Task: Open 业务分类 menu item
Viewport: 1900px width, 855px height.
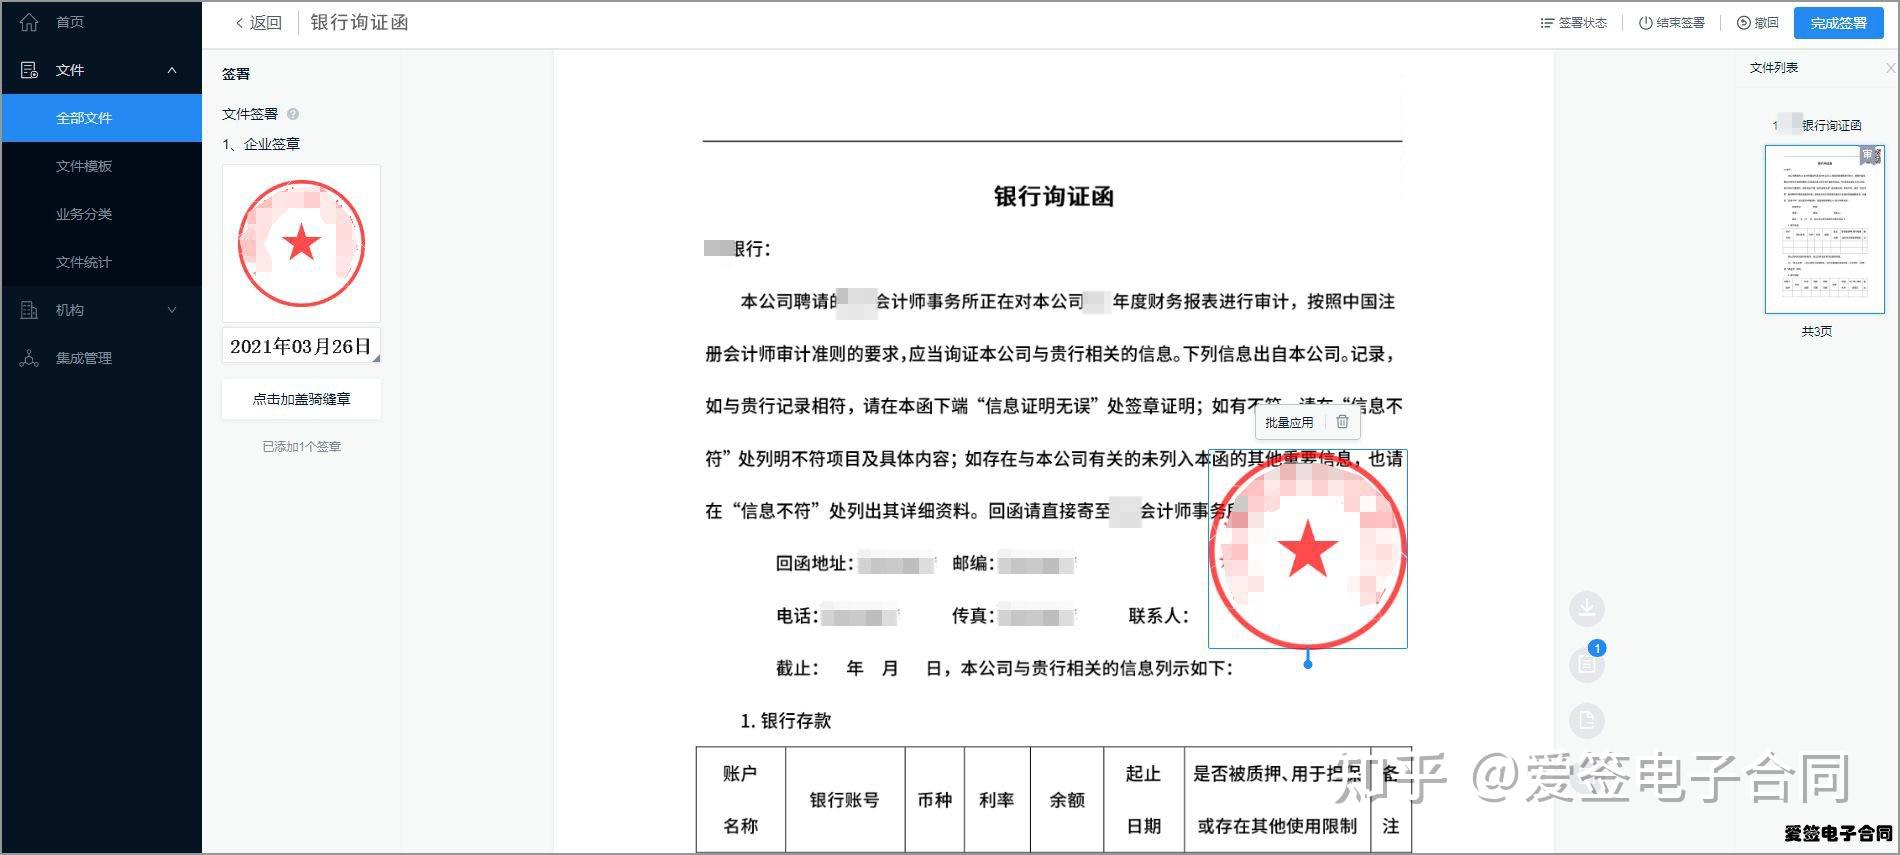Action: [x=84, y=214]
